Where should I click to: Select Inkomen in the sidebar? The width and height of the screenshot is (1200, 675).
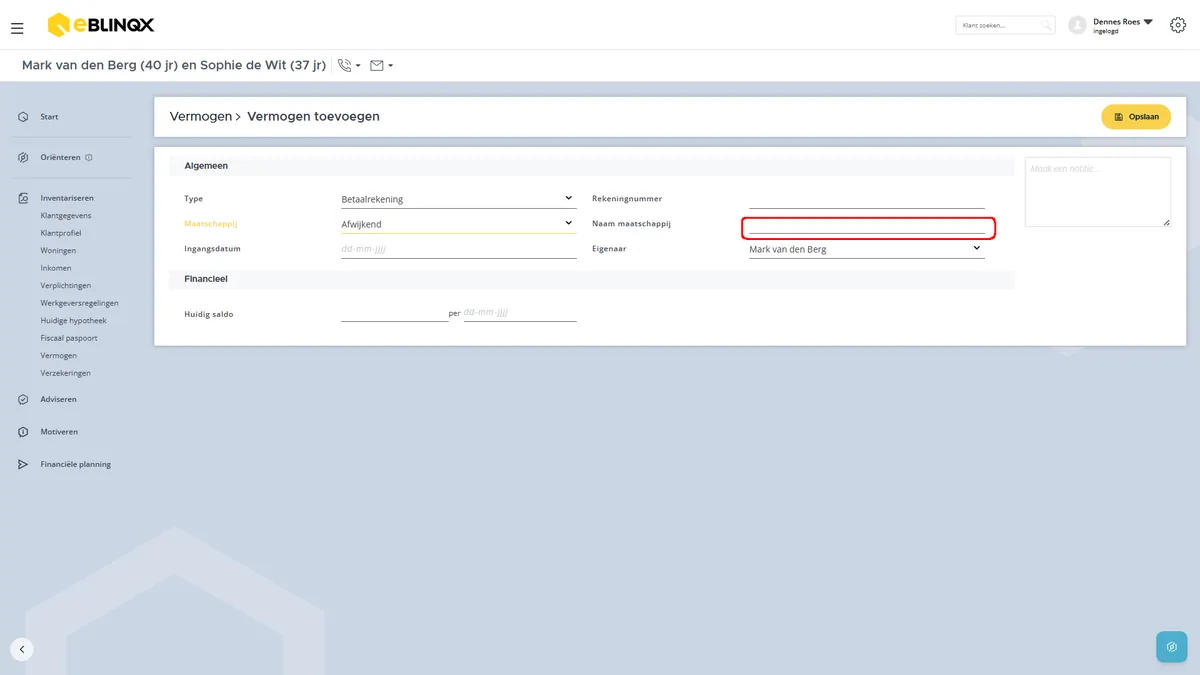coord(56,268)
